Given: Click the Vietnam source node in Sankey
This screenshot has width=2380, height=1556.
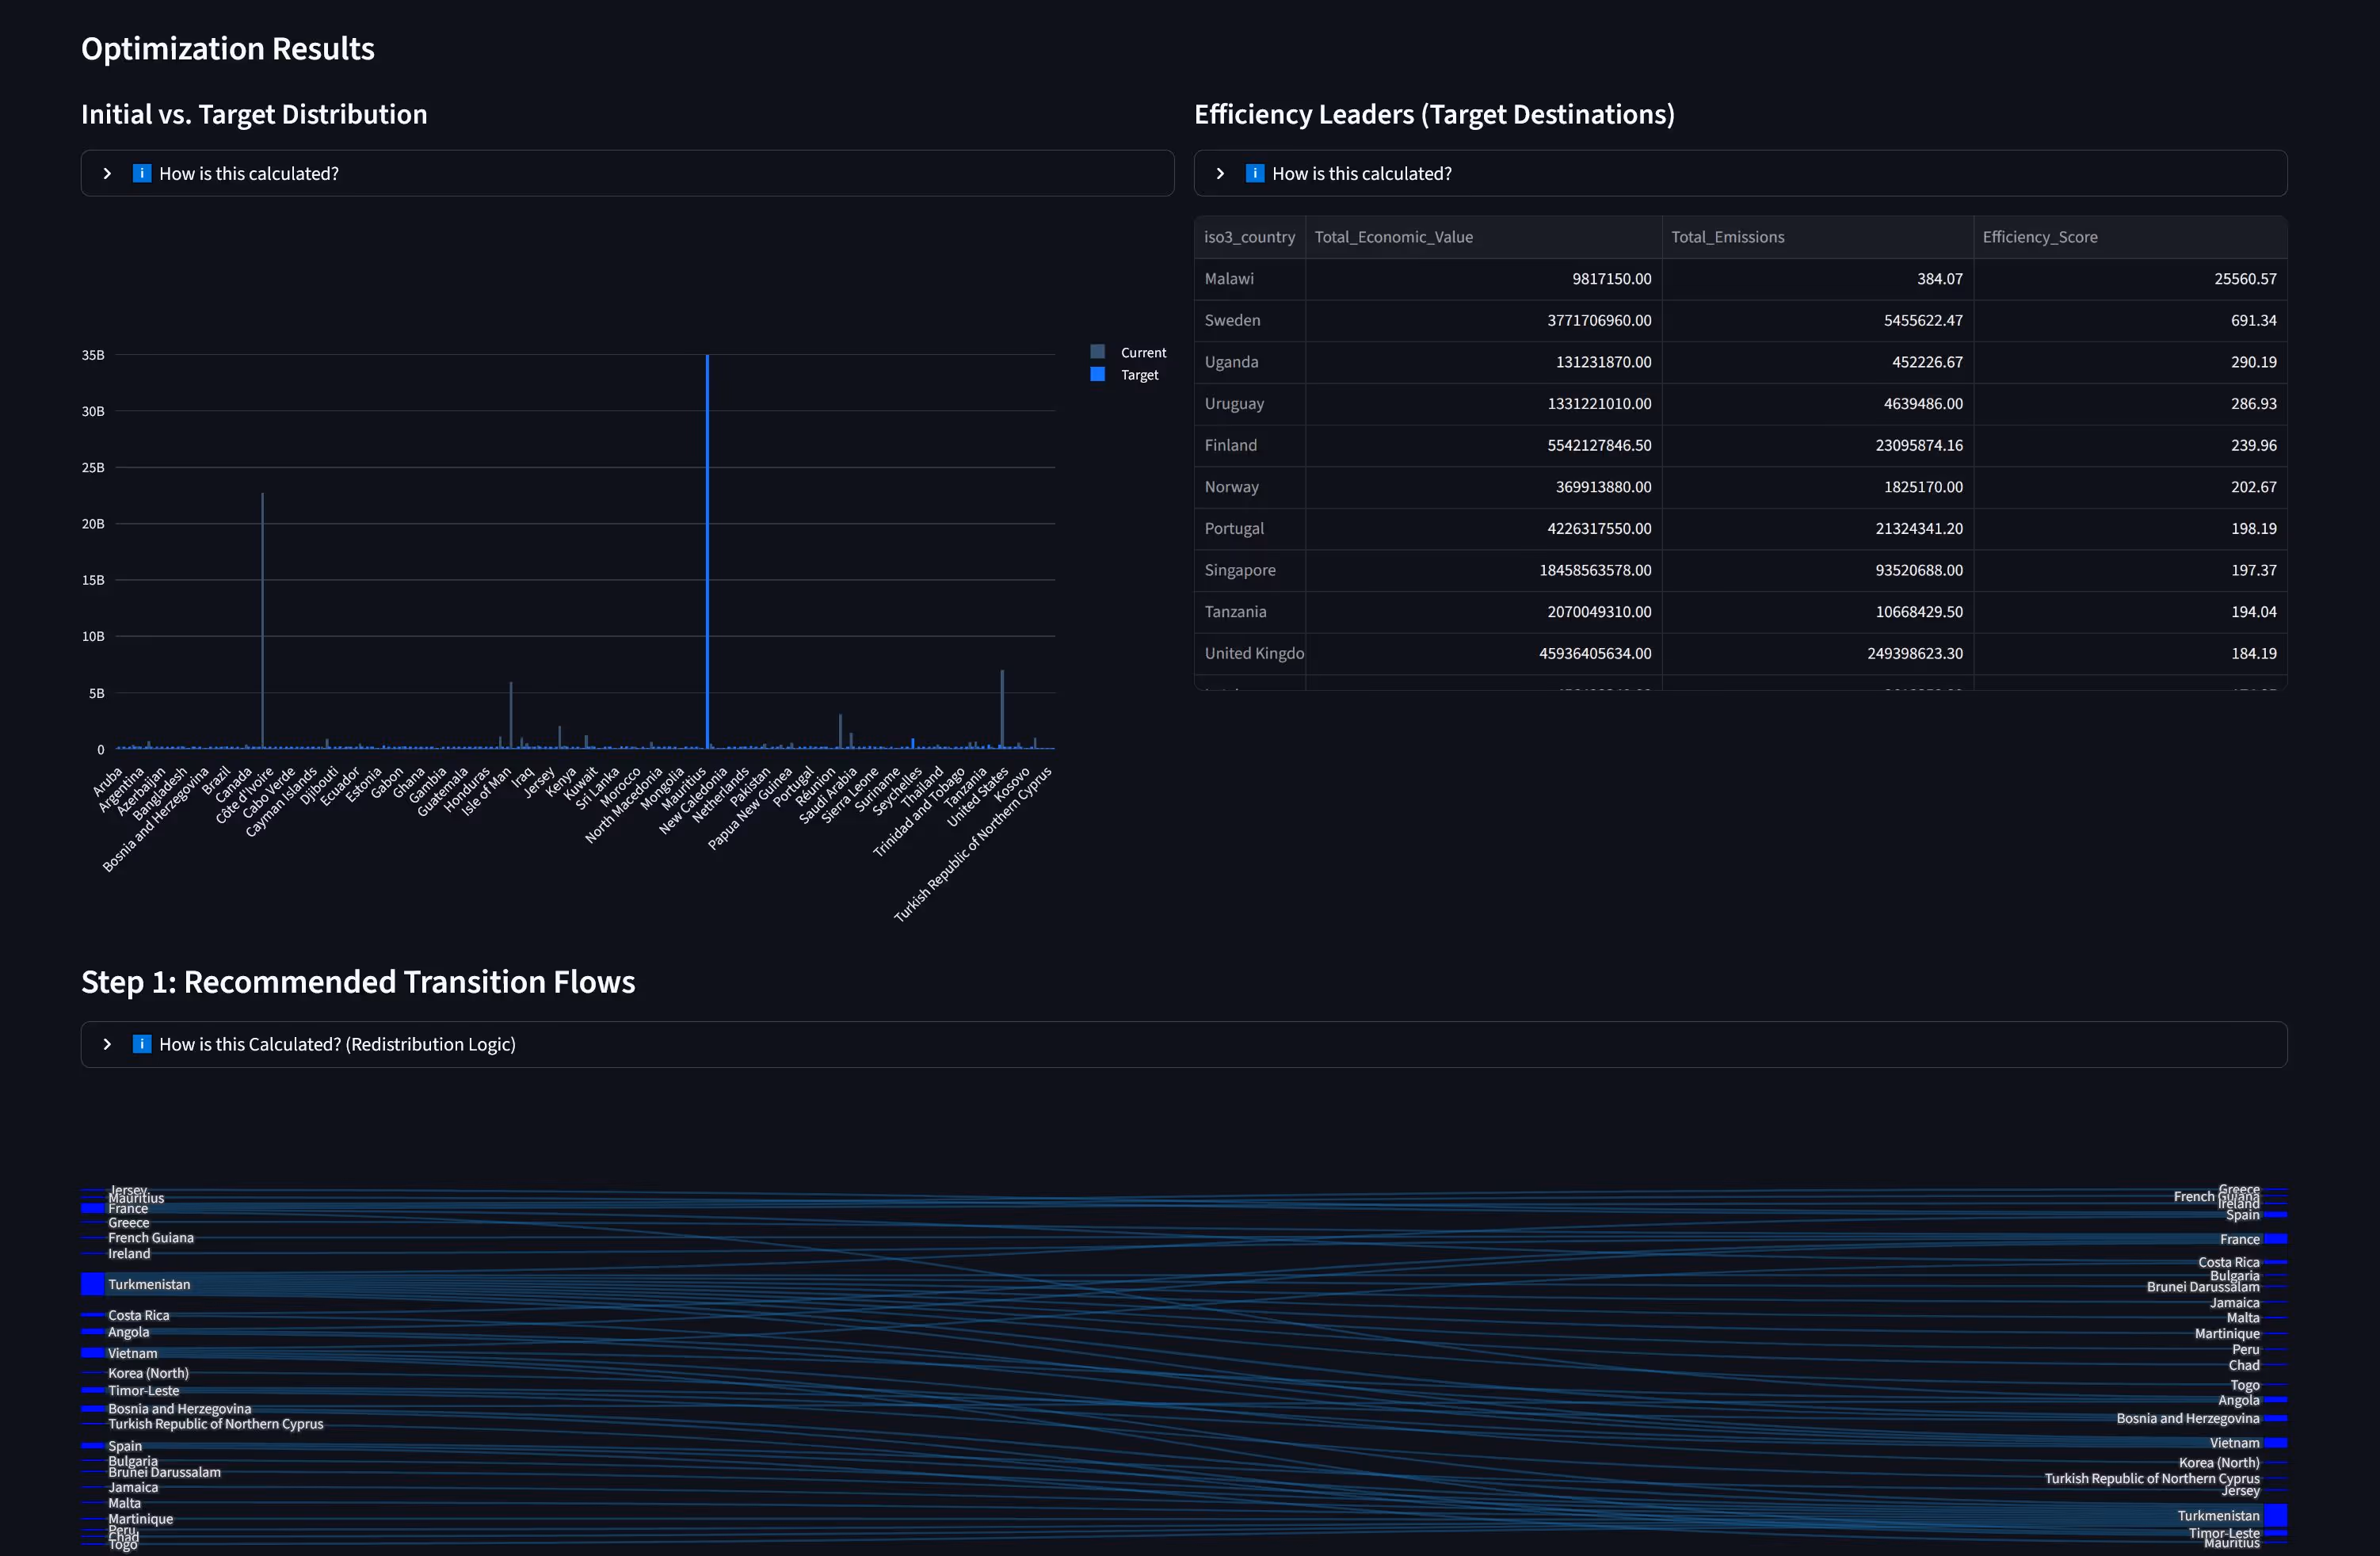Looking at the screenshot, I should pyautogui.click(x=92, y=1353).
